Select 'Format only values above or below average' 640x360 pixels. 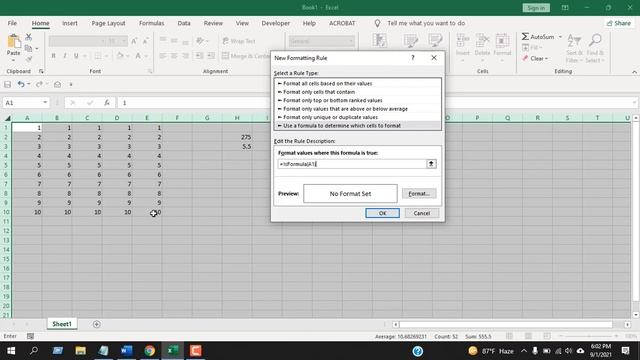(x=358, y=109)
